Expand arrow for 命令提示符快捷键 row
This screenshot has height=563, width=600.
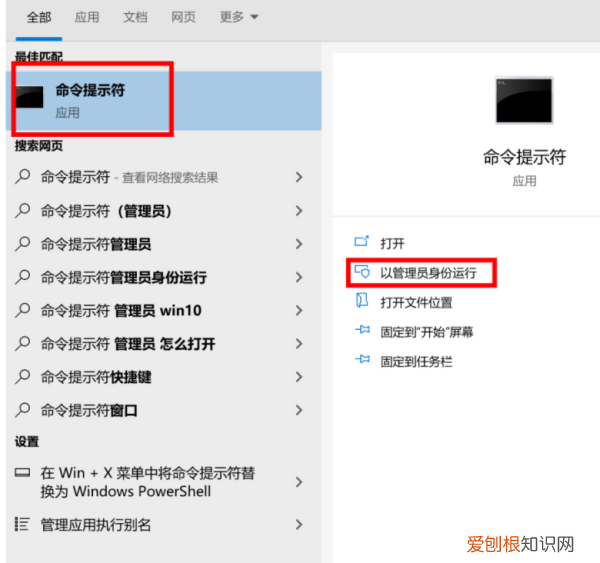pos(299,377)
